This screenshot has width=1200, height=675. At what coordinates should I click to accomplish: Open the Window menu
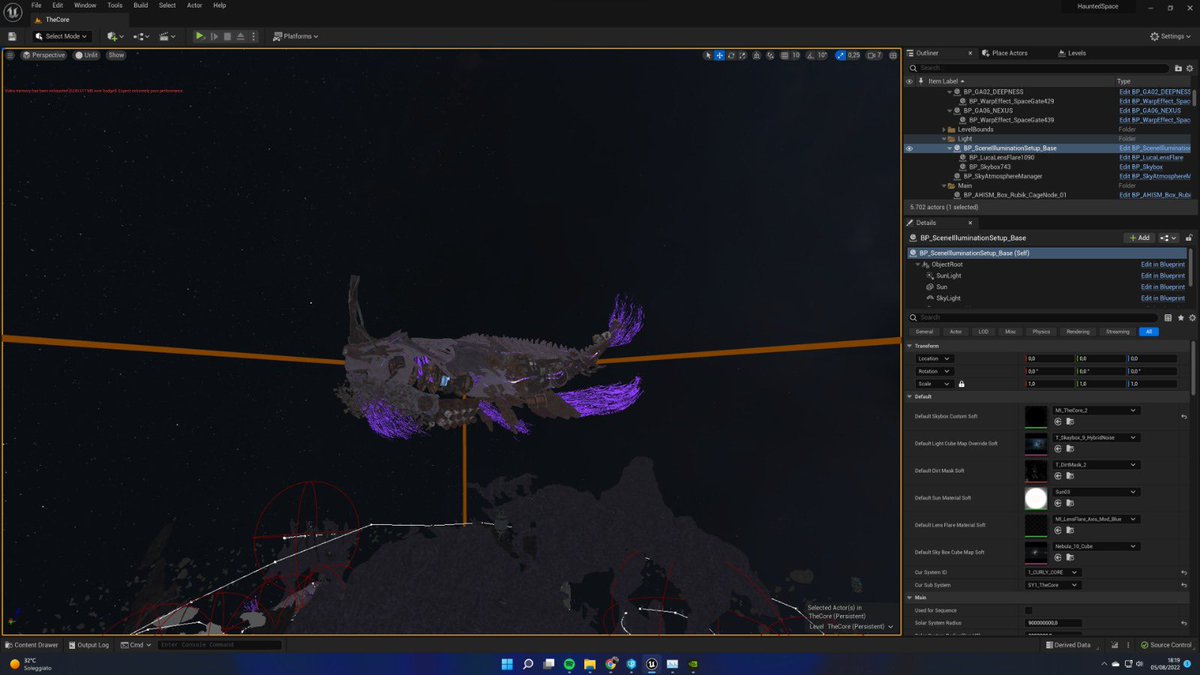(x=85, y=5)
